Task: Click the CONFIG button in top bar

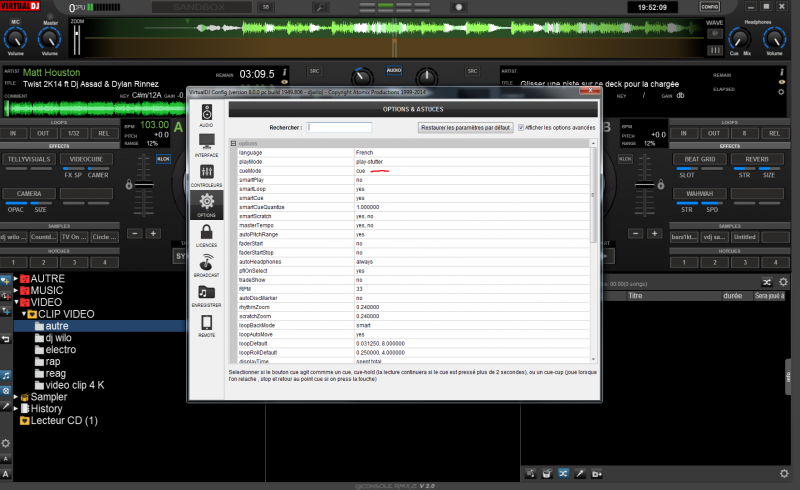Action: (x=710, y=7)
